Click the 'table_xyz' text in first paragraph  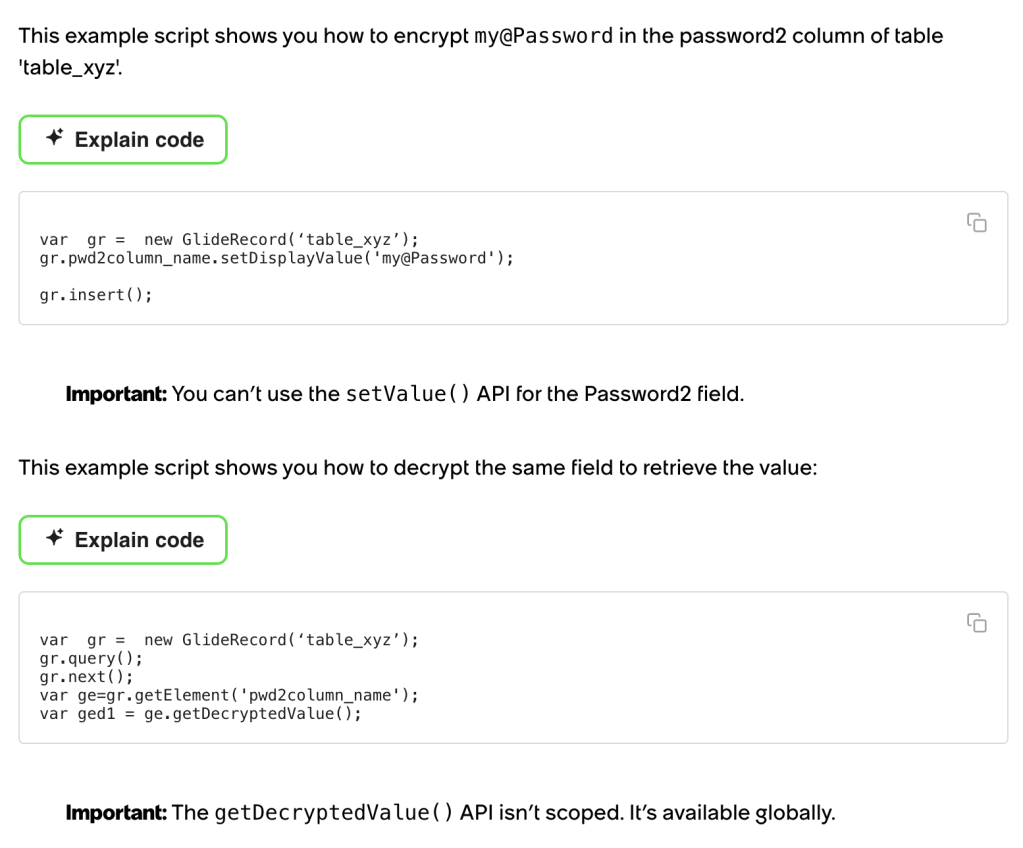pos(70,67)
